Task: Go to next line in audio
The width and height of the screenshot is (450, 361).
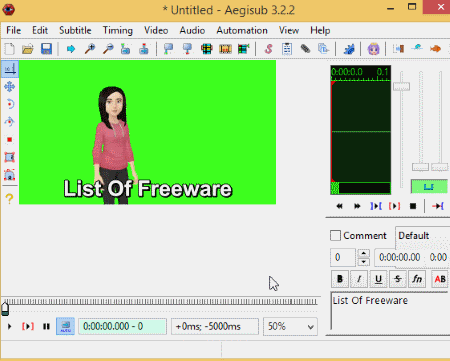Action: pos(357,206)
